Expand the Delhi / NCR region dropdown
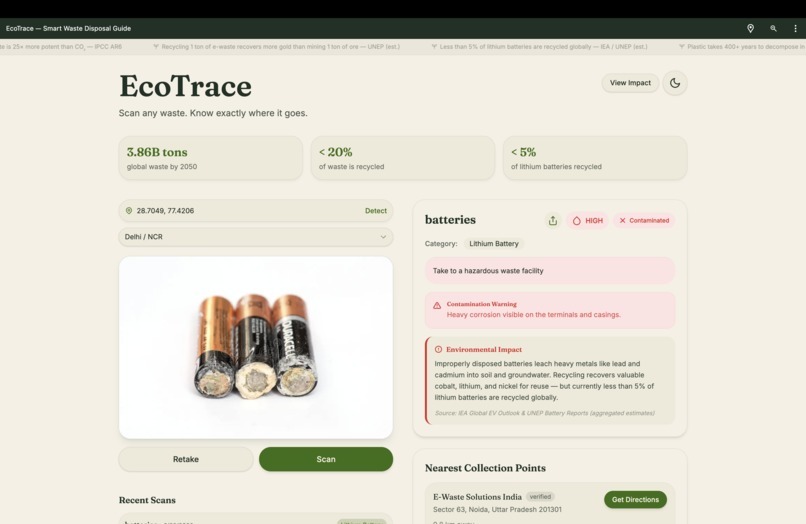 point(255,237)
